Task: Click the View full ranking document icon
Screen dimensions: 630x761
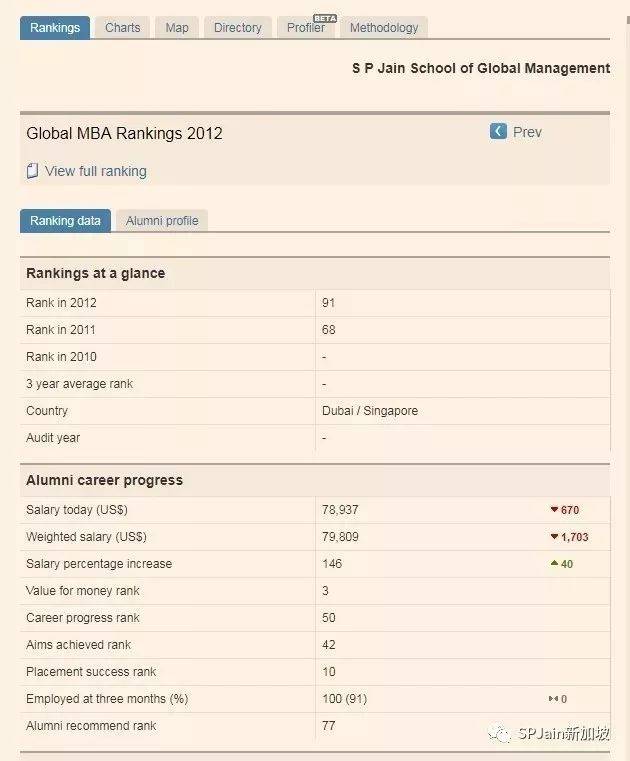Action: pyautogui.click(x=32, y=171)
